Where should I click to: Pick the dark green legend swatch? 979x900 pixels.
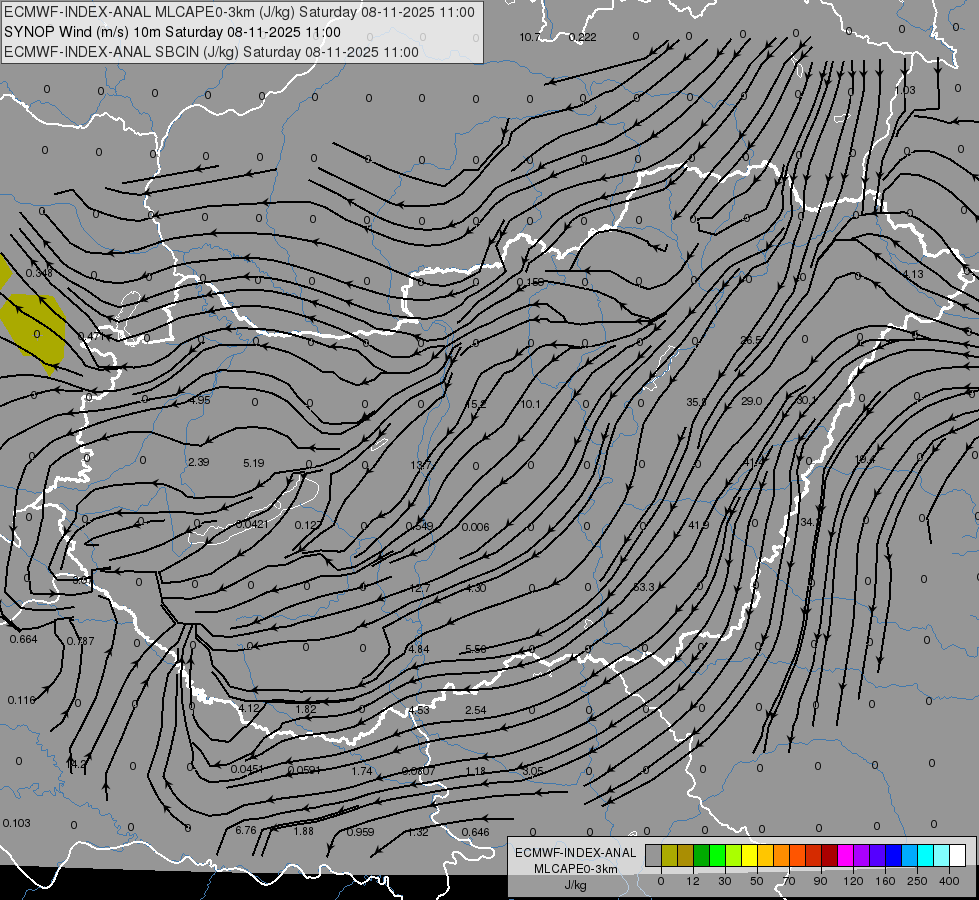[x=702, y=855]
